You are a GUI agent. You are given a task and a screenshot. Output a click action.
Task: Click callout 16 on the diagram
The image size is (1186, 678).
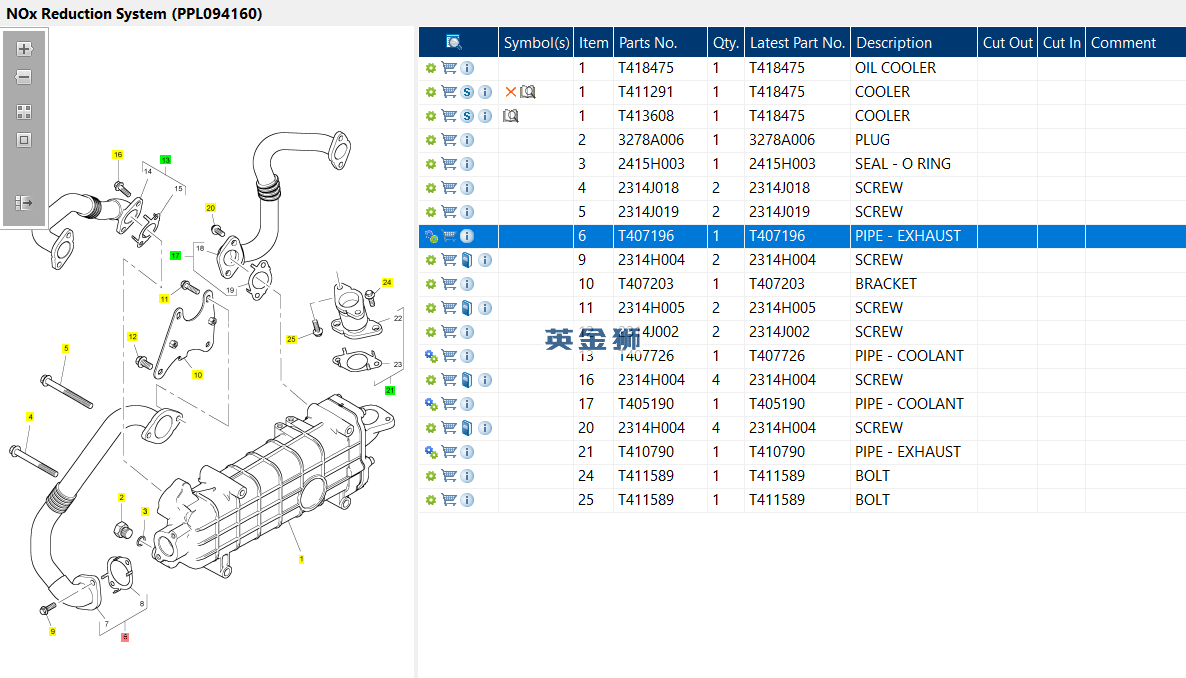click(117, 154)
